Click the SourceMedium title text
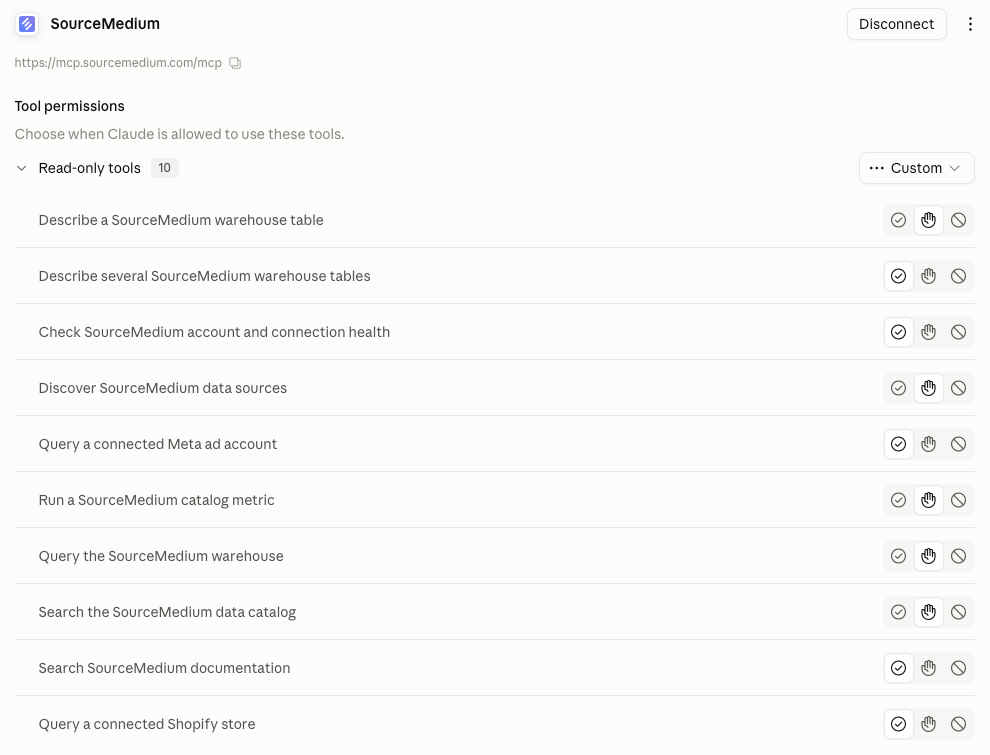 [x=105, y=24]
